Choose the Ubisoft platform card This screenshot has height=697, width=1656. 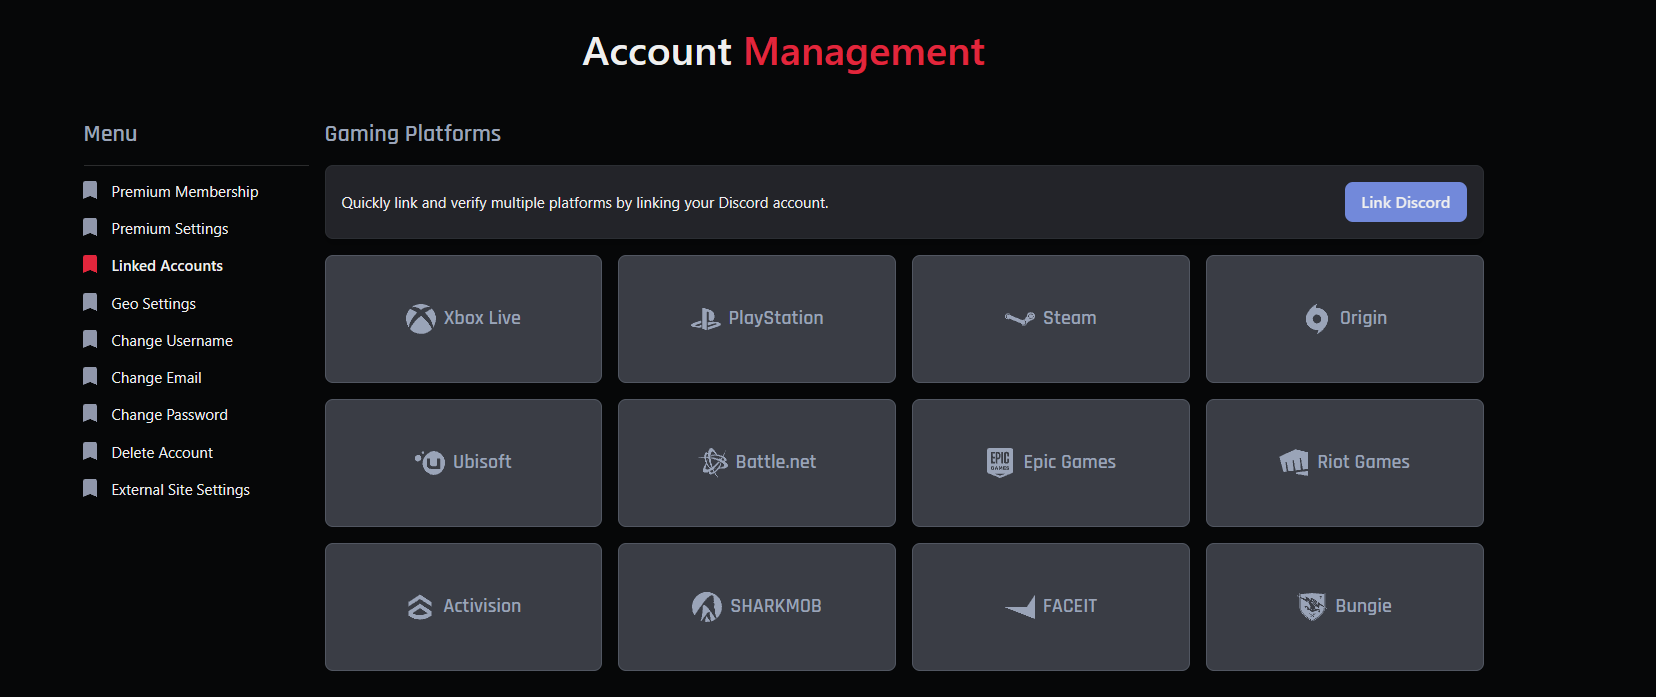pyautogui.click(x=463, y=463)
